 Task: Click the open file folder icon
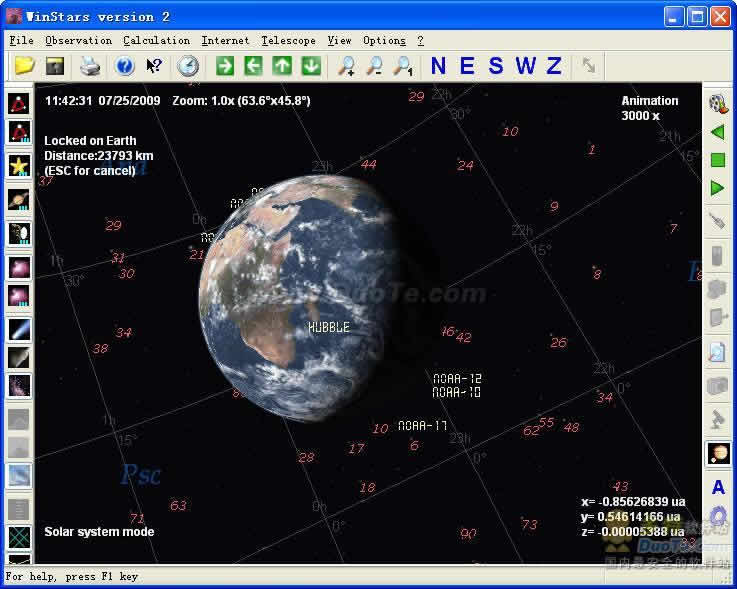[24, 67]
